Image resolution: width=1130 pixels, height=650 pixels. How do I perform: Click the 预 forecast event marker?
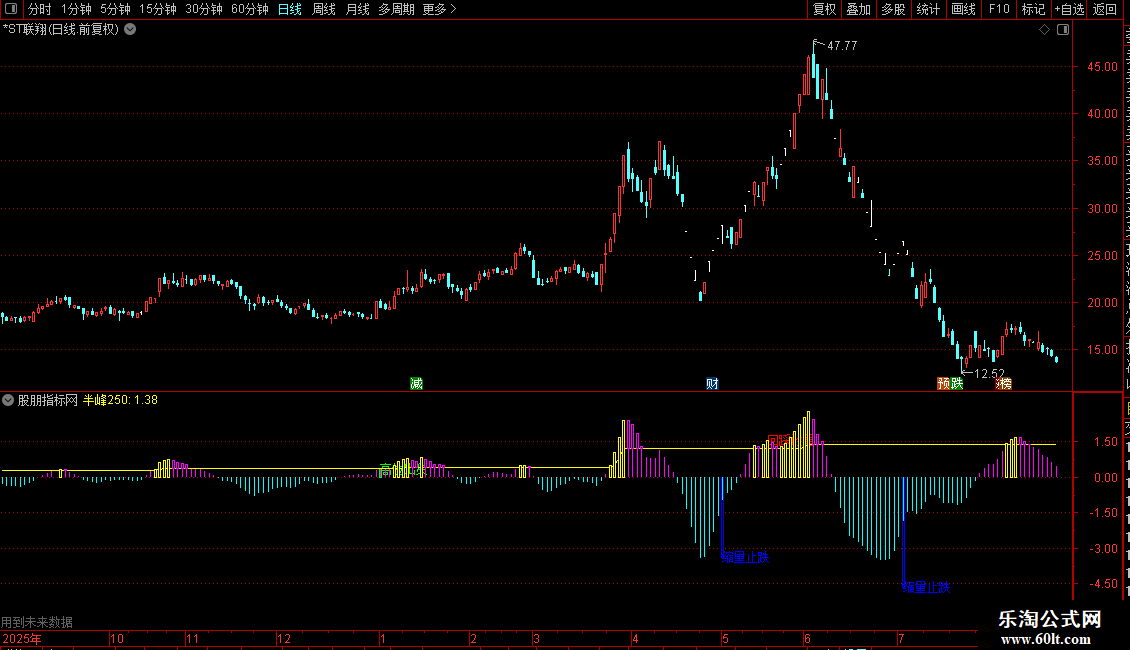point(943,383)
